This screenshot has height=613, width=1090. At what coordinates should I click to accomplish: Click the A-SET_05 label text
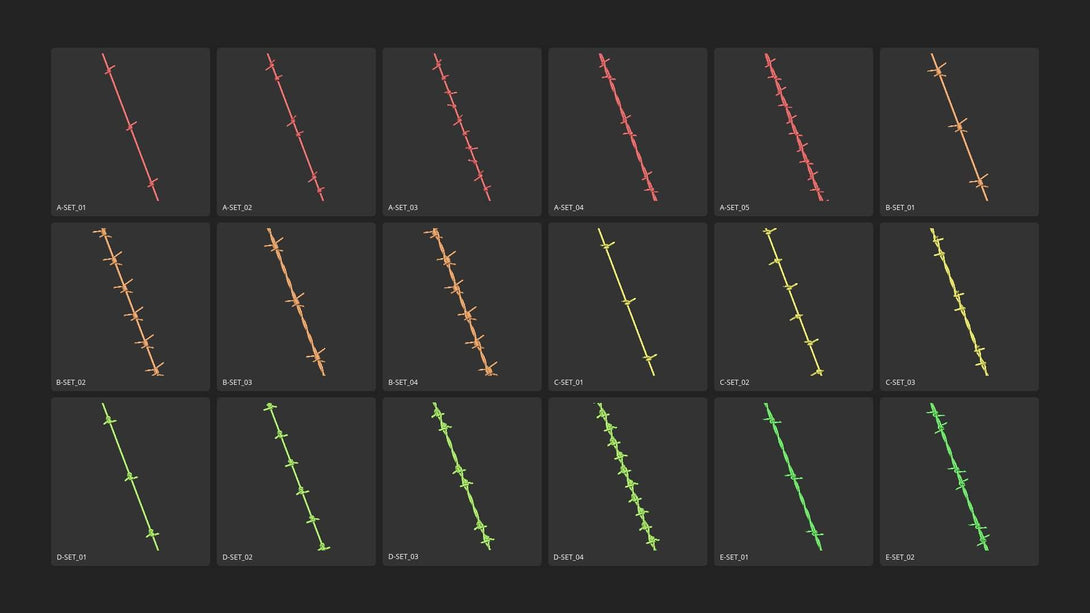[x=734, y=208]
